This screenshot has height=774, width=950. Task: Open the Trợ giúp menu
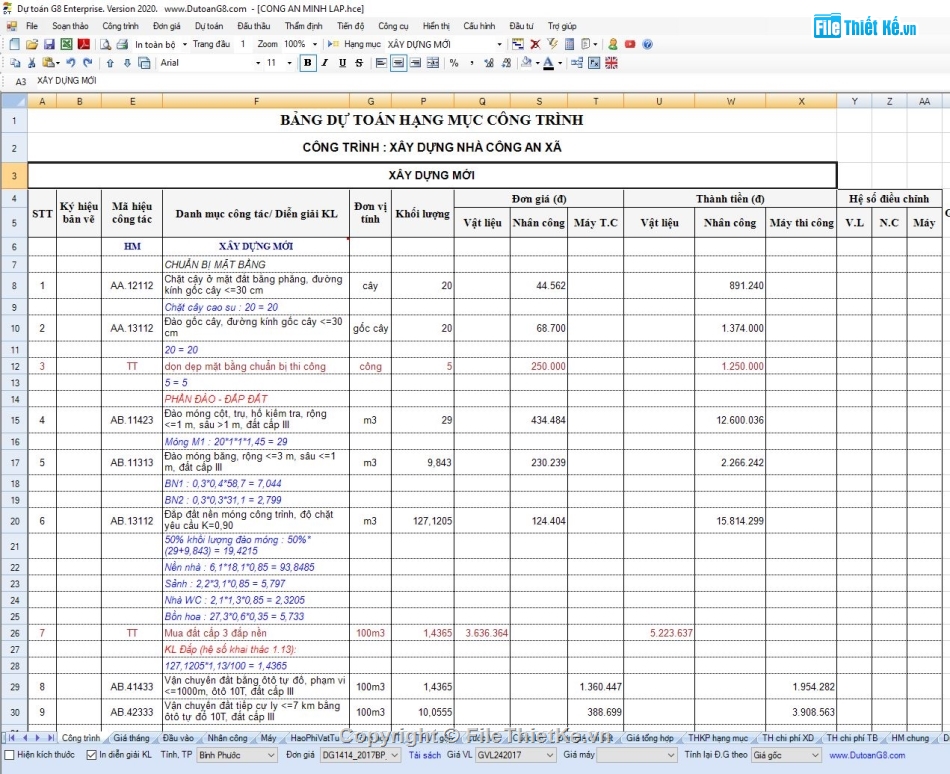coord(562,26)
